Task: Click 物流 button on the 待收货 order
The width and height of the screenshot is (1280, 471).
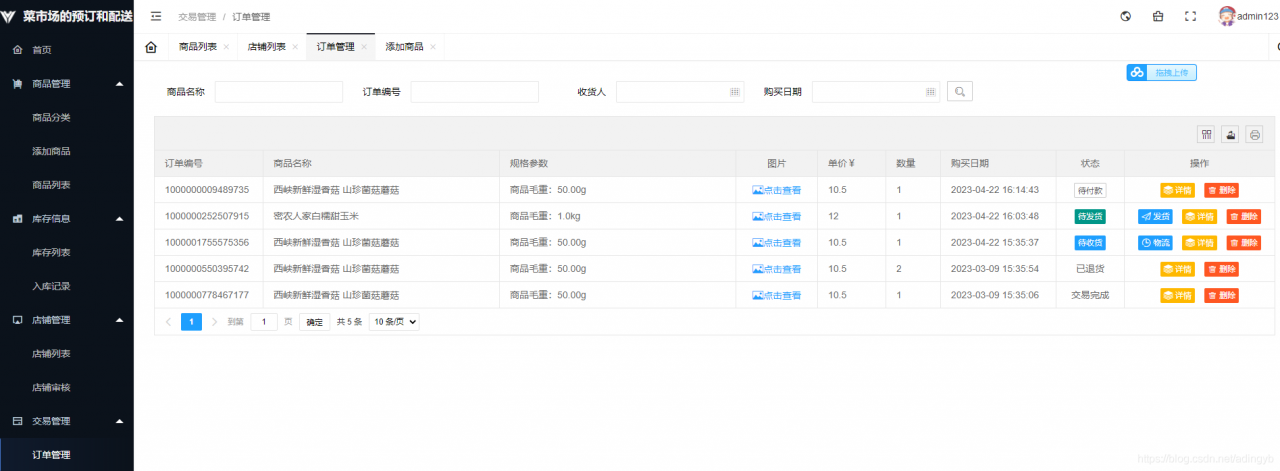Action: point(1155,242)
